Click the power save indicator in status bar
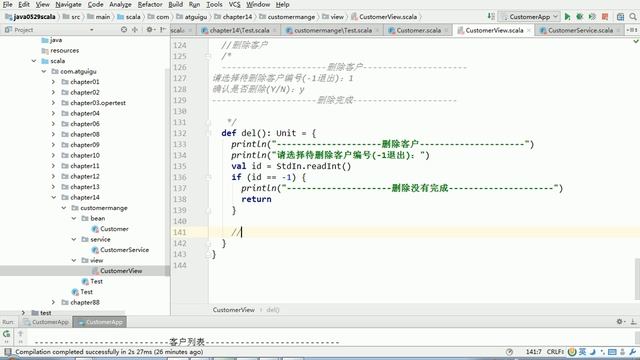The image size is (640, 360). [x=509, y=352]
